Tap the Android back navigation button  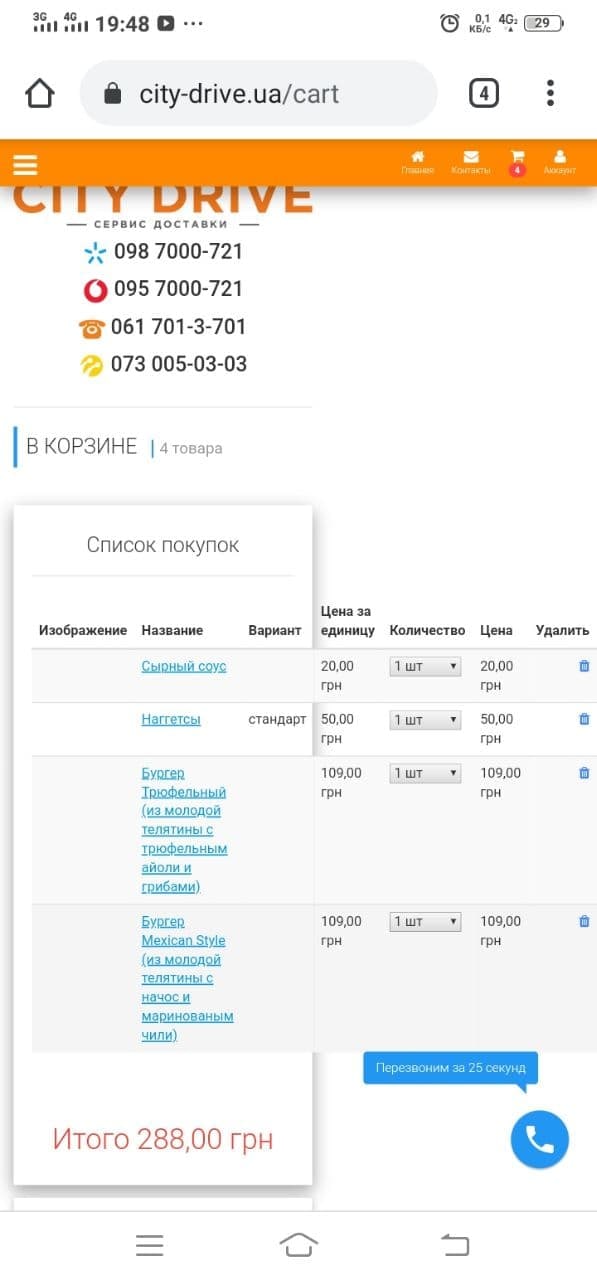pos(455,1245)
